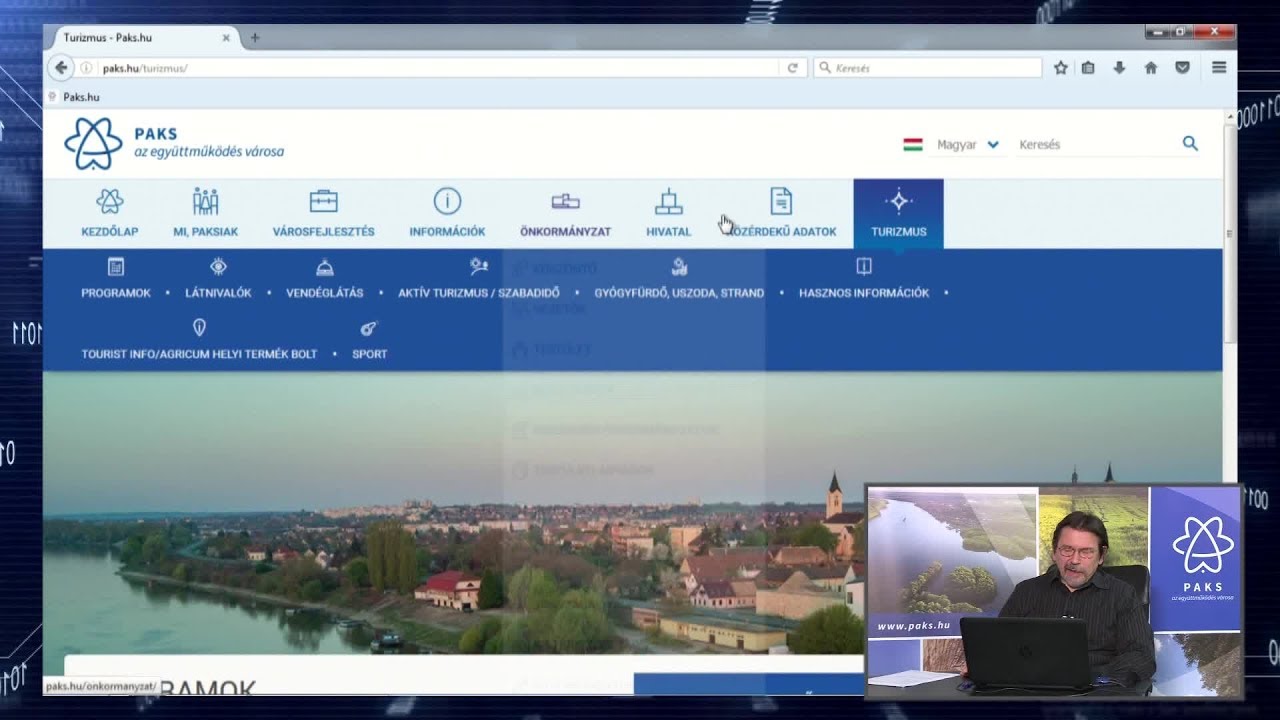Image resolution: width=1280 pixels, height=720 pixels.
Task: Select the Hivatal menu item
Action: 668,213
